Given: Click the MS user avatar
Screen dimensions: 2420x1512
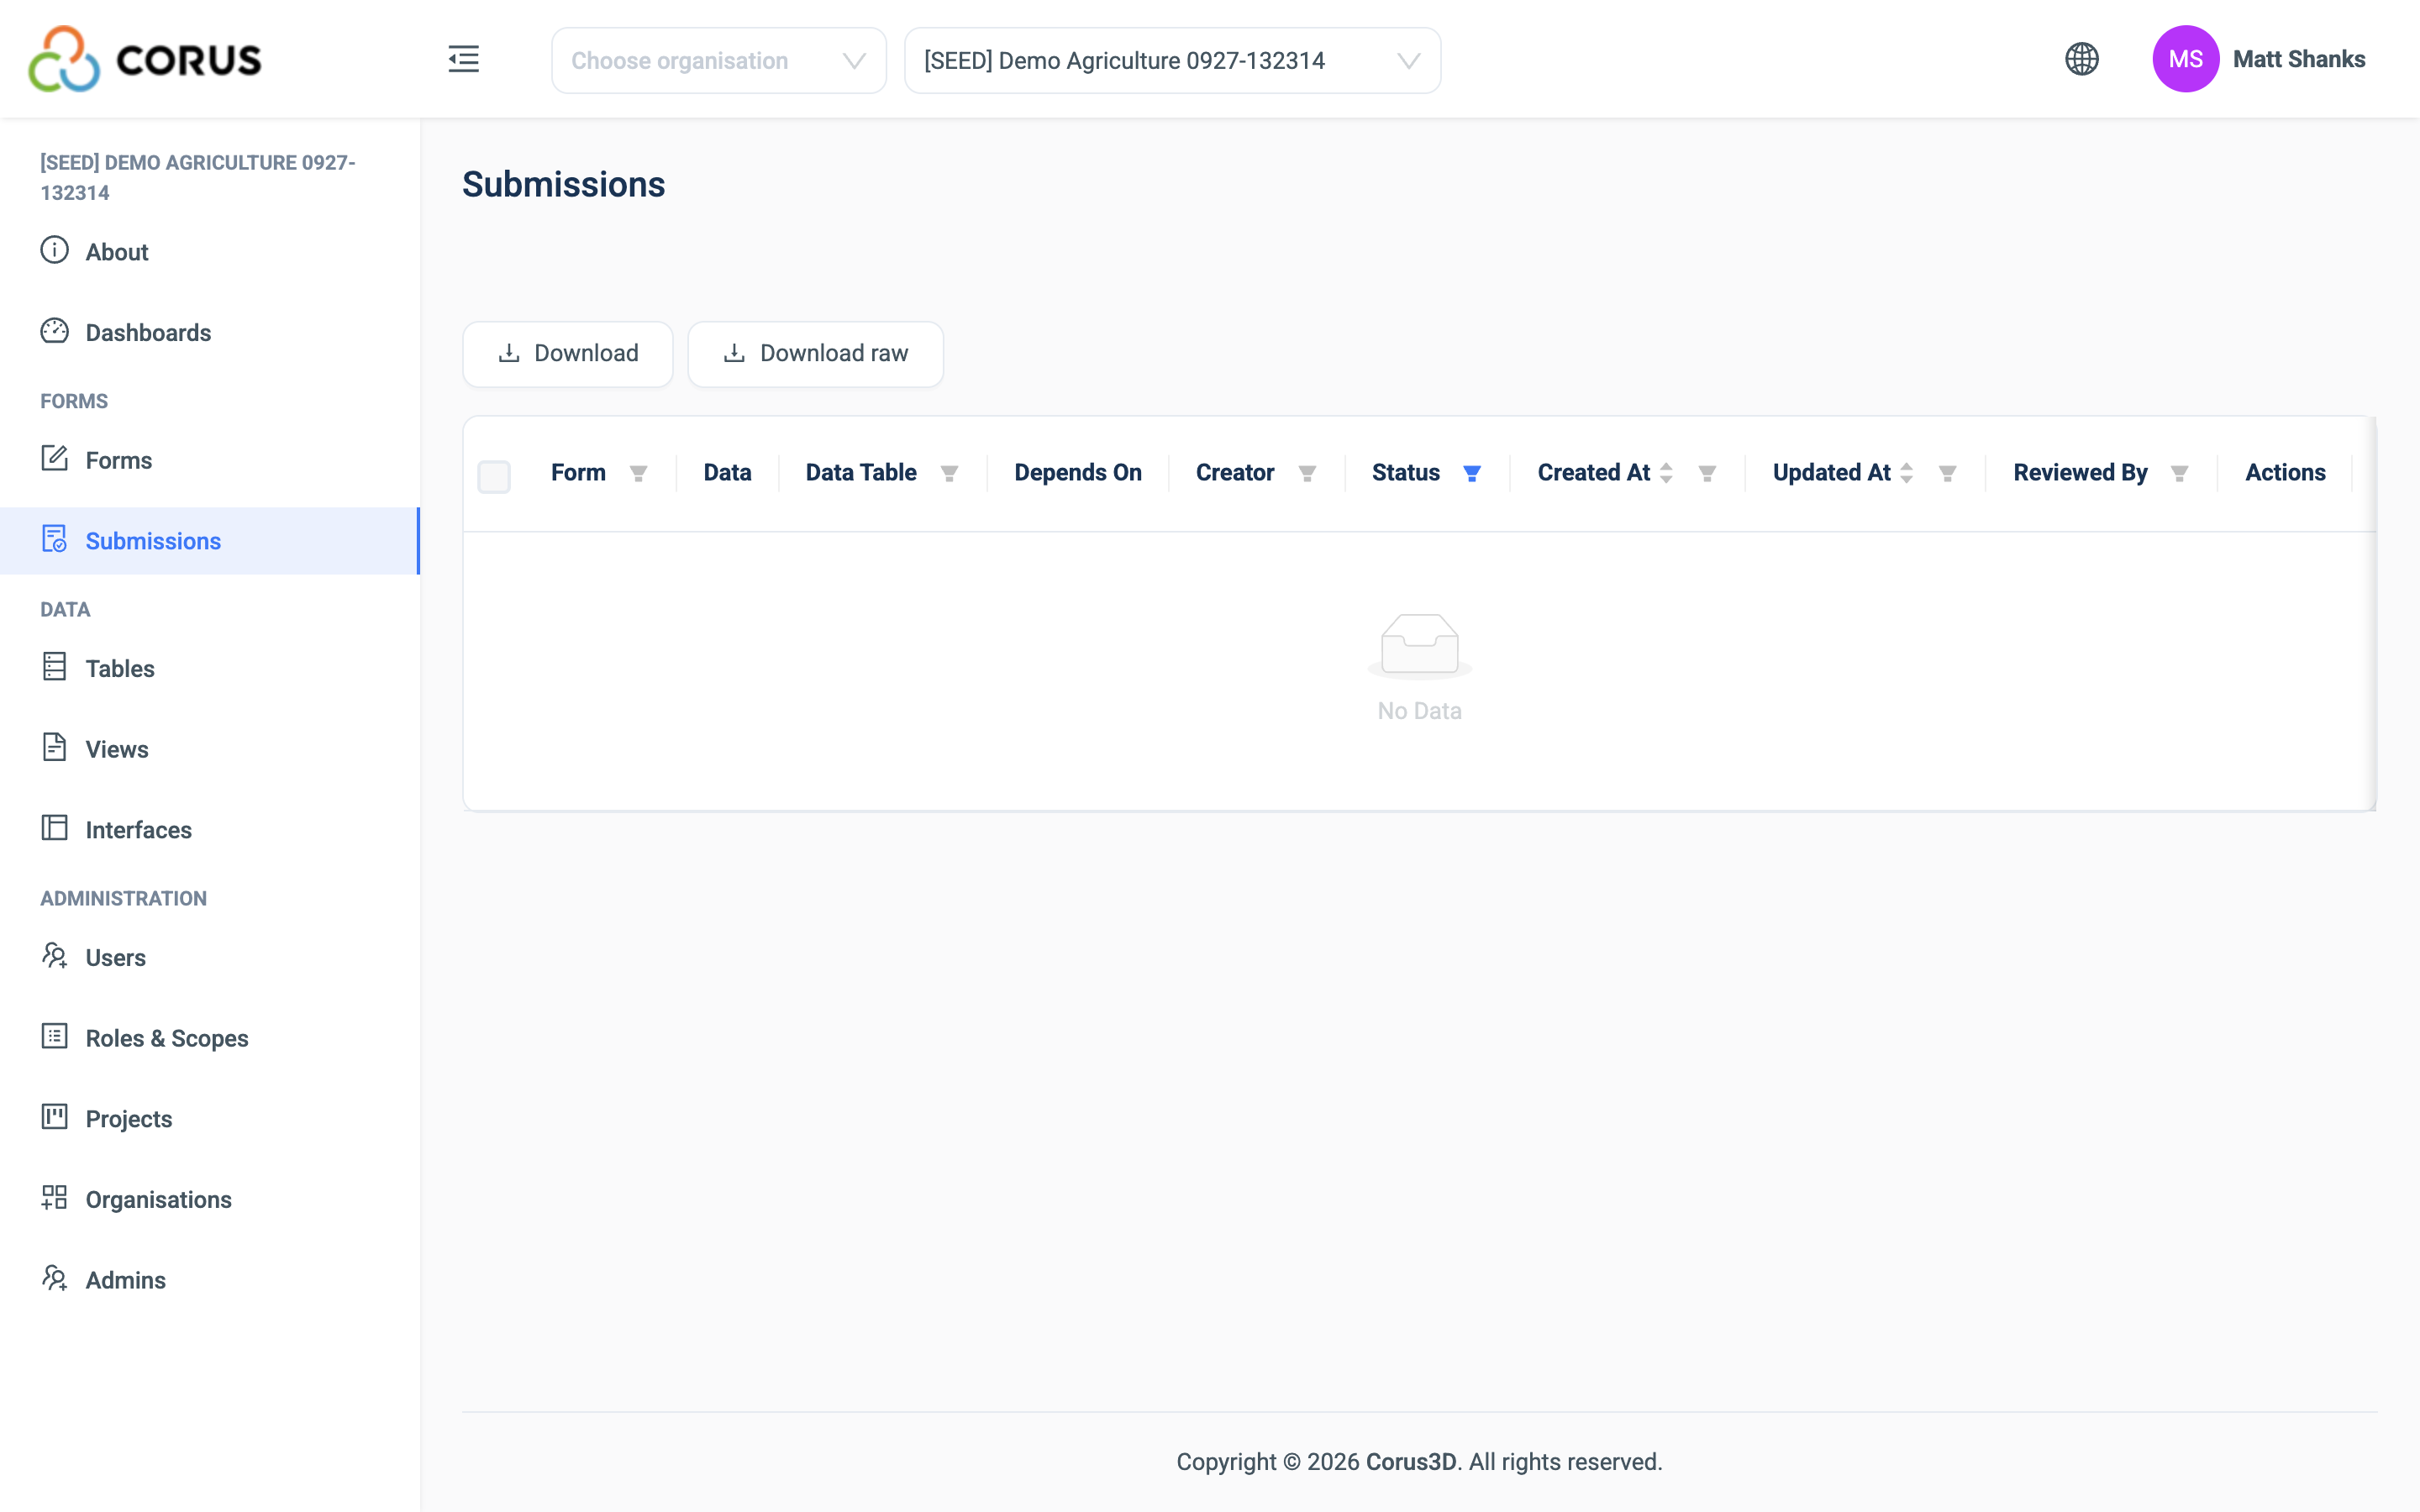Looking at the screenshot, I should click(2185, 59).
